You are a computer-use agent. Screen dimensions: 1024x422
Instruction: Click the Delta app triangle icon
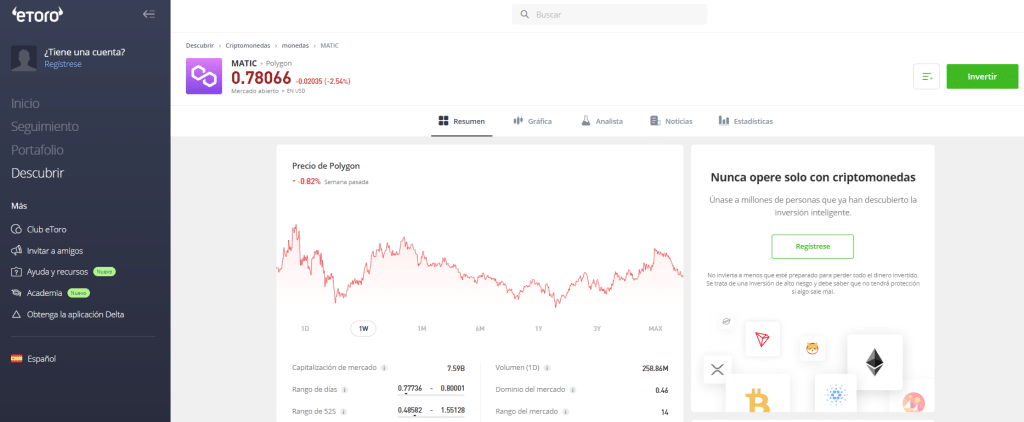tap(16, 314)
